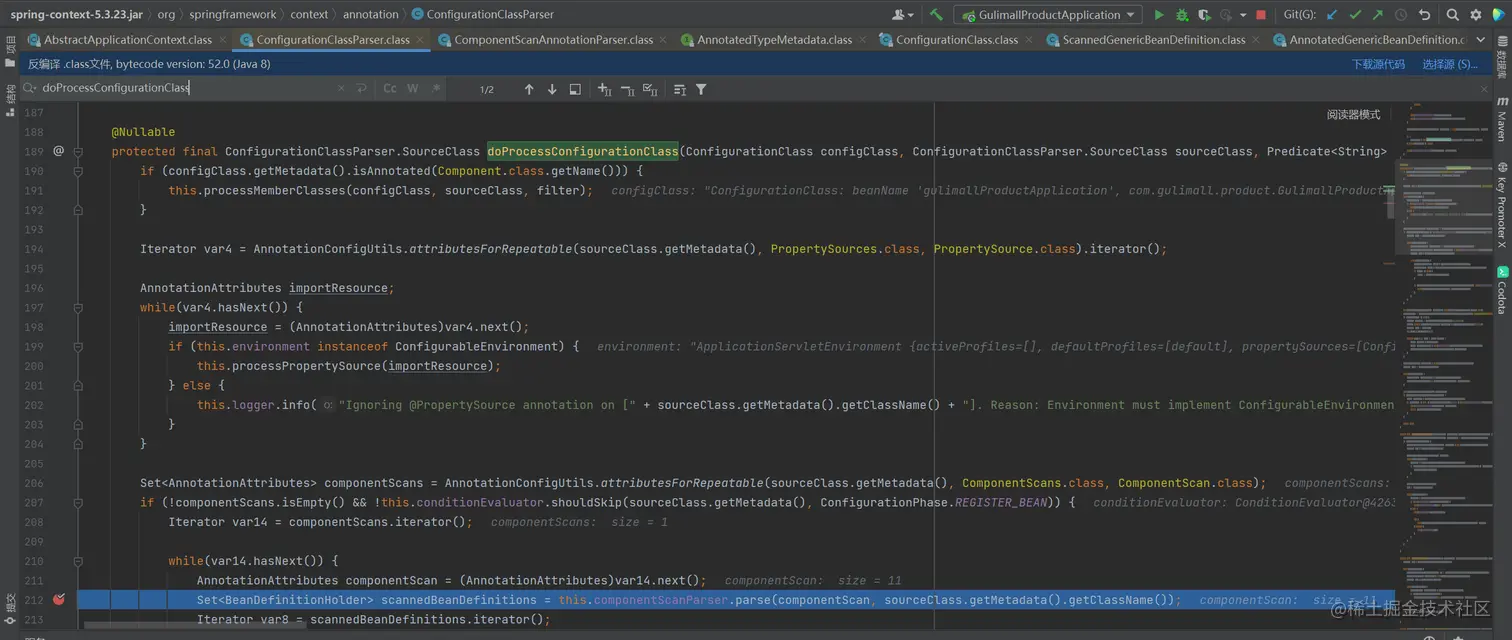The image size is (1512, 640).
Task: Switch to the ComponentScanAnnotationParser.class tab
Action: coord(552,40)
